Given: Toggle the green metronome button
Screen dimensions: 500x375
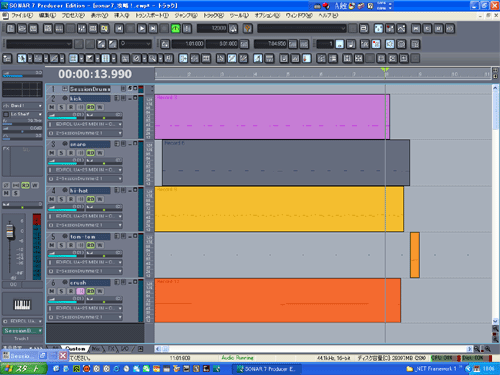Looking at the screenshot, I should coord(175,29).
